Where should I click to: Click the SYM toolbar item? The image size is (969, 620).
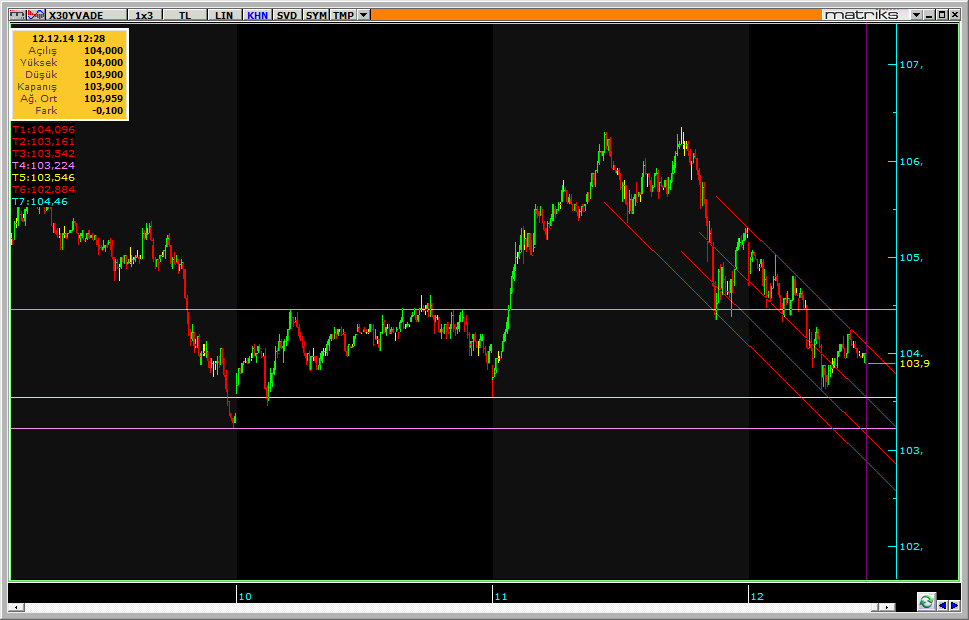[x=316, y=15]
